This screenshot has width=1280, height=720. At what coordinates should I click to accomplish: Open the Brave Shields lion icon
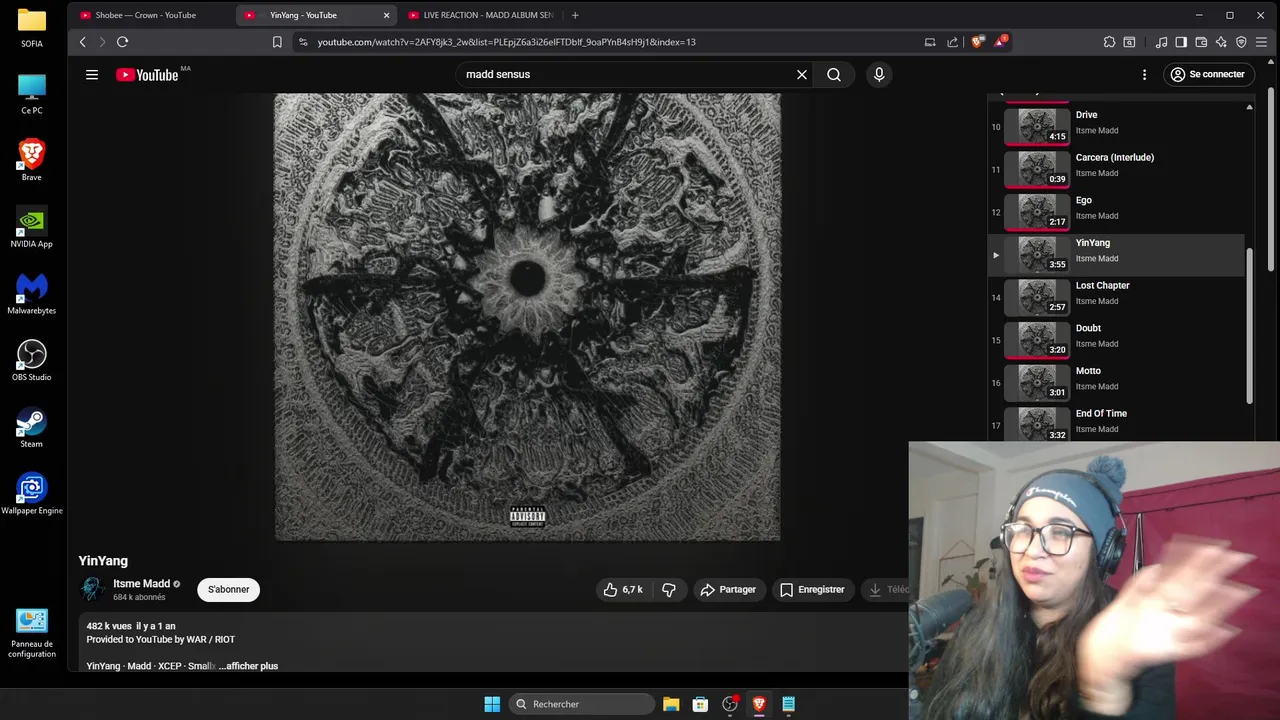977,42
